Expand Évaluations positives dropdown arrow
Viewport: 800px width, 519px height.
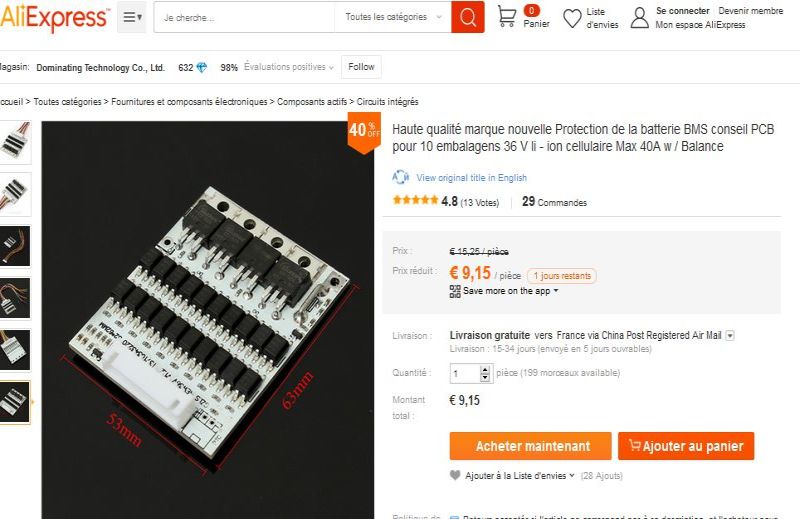click(x=331, y=67)
